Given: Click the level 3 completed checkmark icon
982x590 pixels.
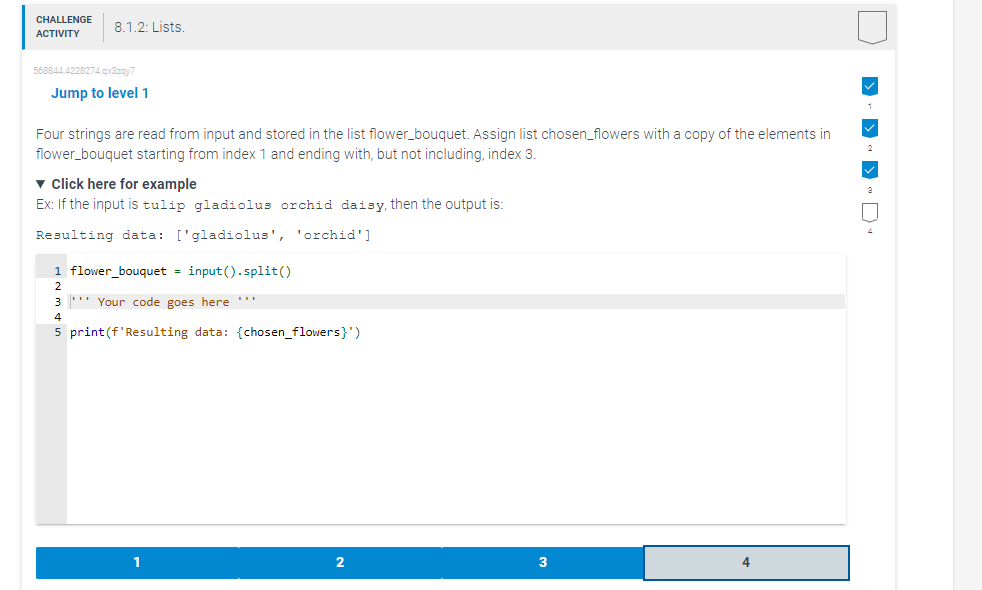Looking at the screenshot, I should [x=869, y=170].
